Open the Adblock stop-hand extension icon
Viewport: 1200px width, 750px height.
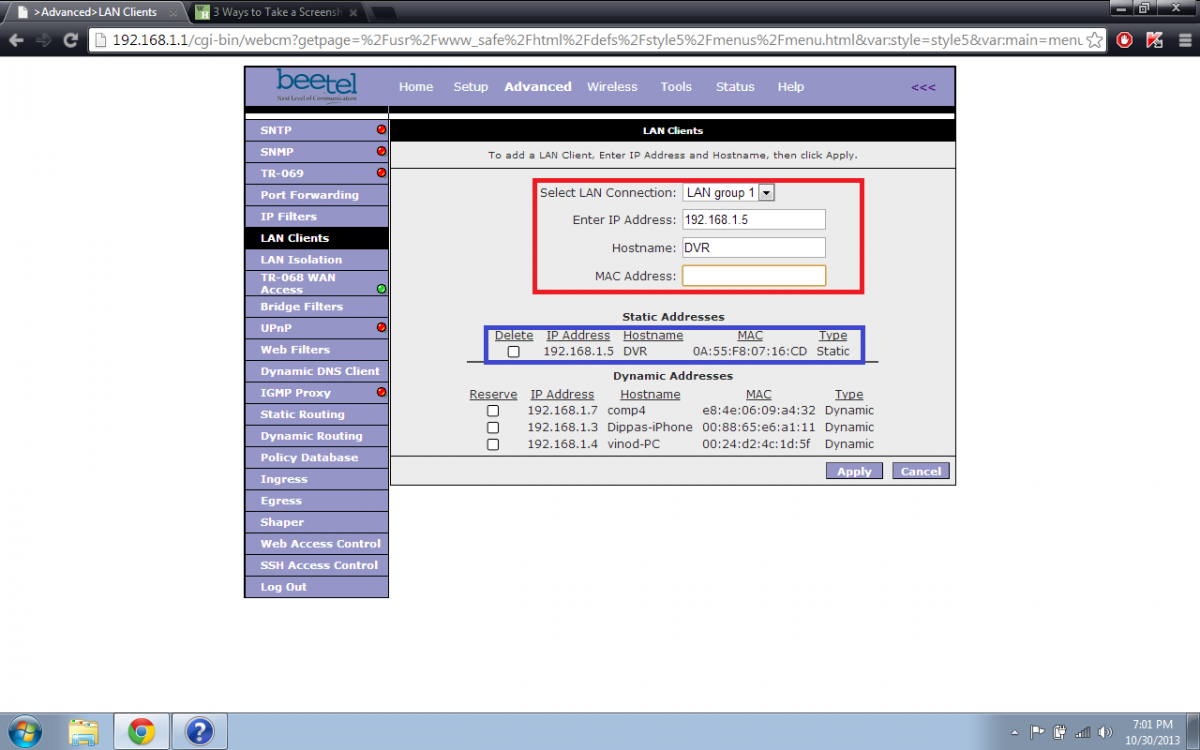tap(1125, 40)
